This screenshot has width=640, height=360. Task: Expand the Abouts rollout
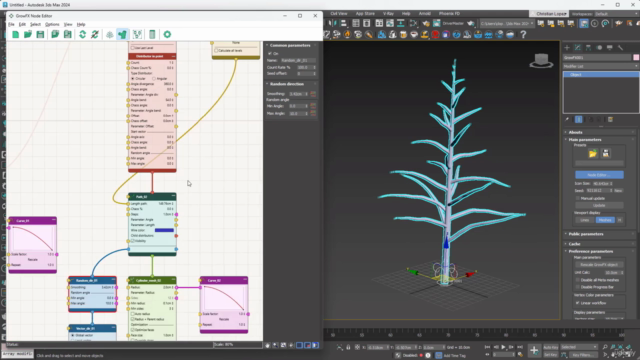(x=599, y=132)
